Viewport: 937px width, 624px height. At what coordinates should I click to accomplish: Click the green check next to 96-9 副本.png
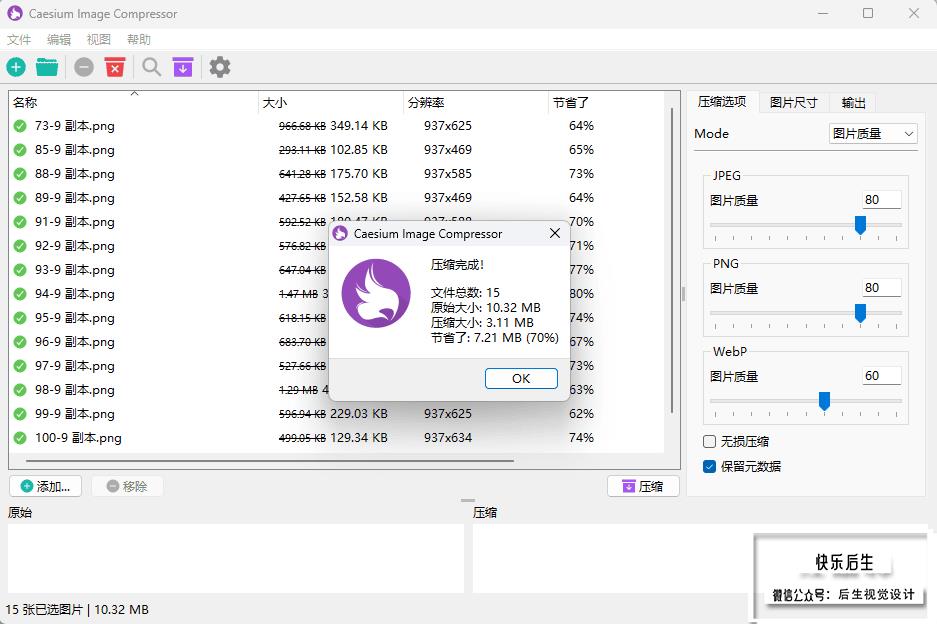pyautogui.click(x=20, y=342)
